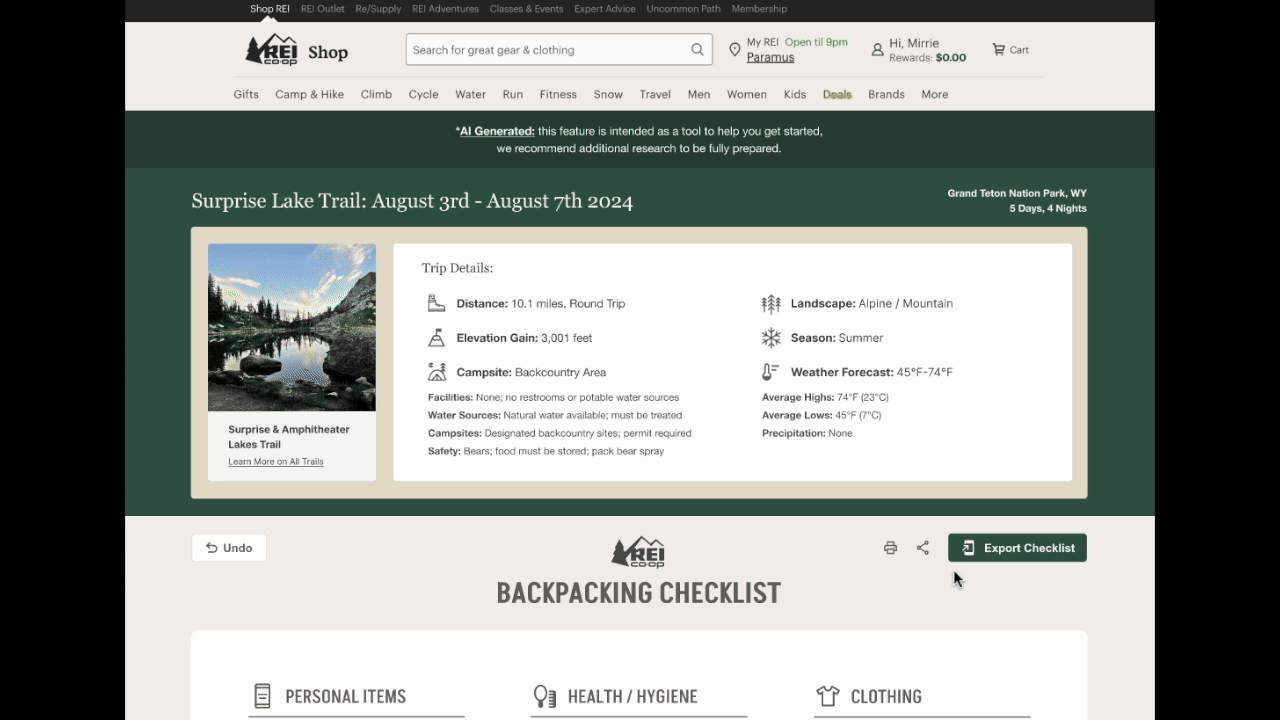Click the Health / Hygiene section icon
The height and width of the screenshot is (720, 1280).
click(544, 696)
